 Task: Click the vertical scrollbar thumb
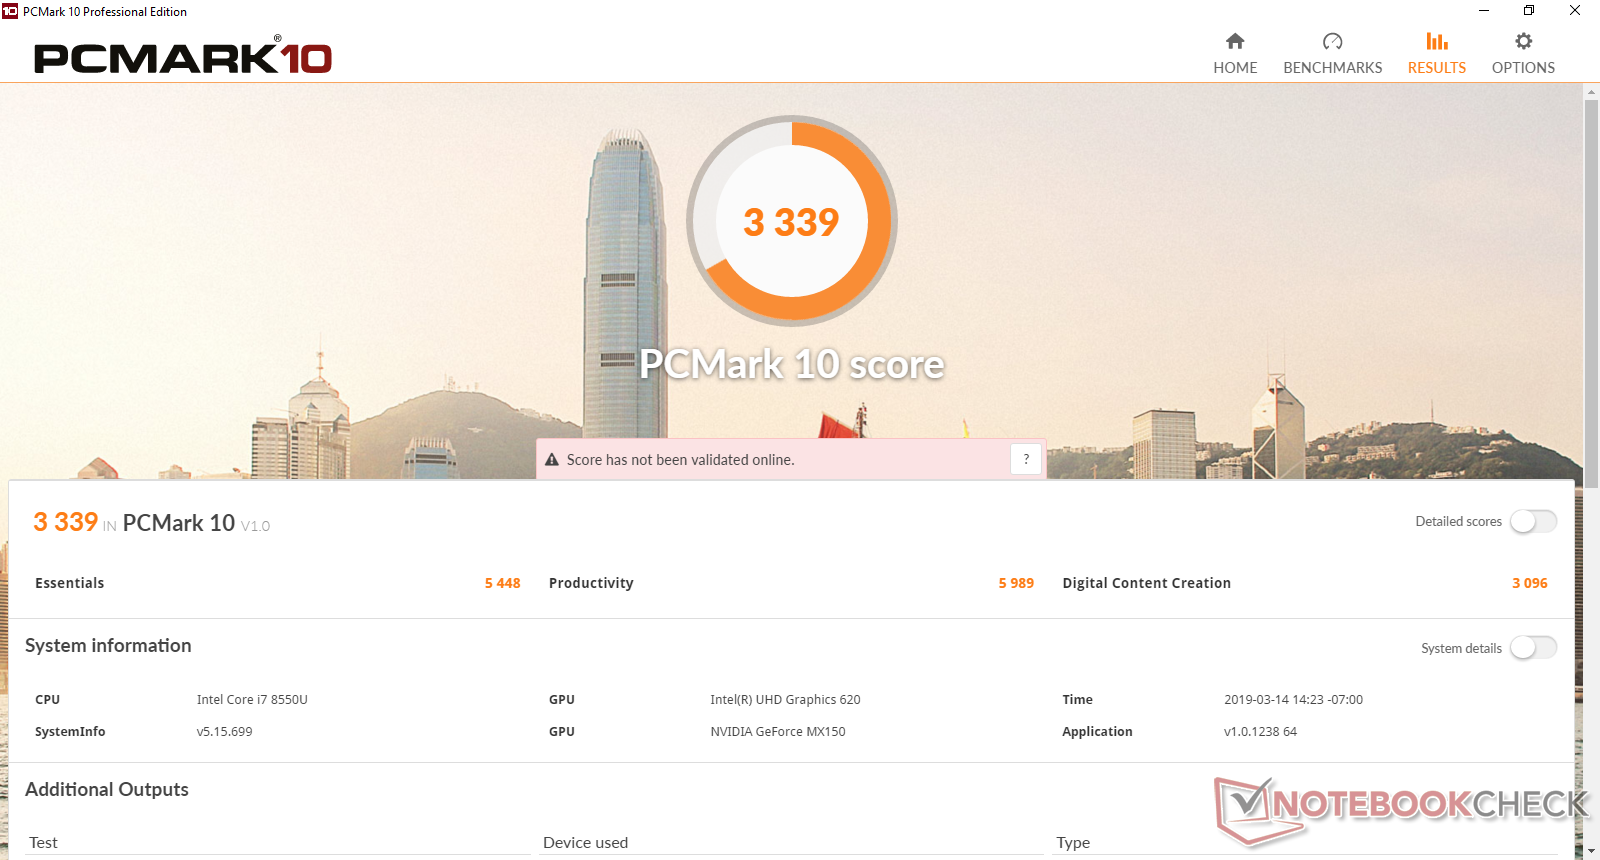1591,295
